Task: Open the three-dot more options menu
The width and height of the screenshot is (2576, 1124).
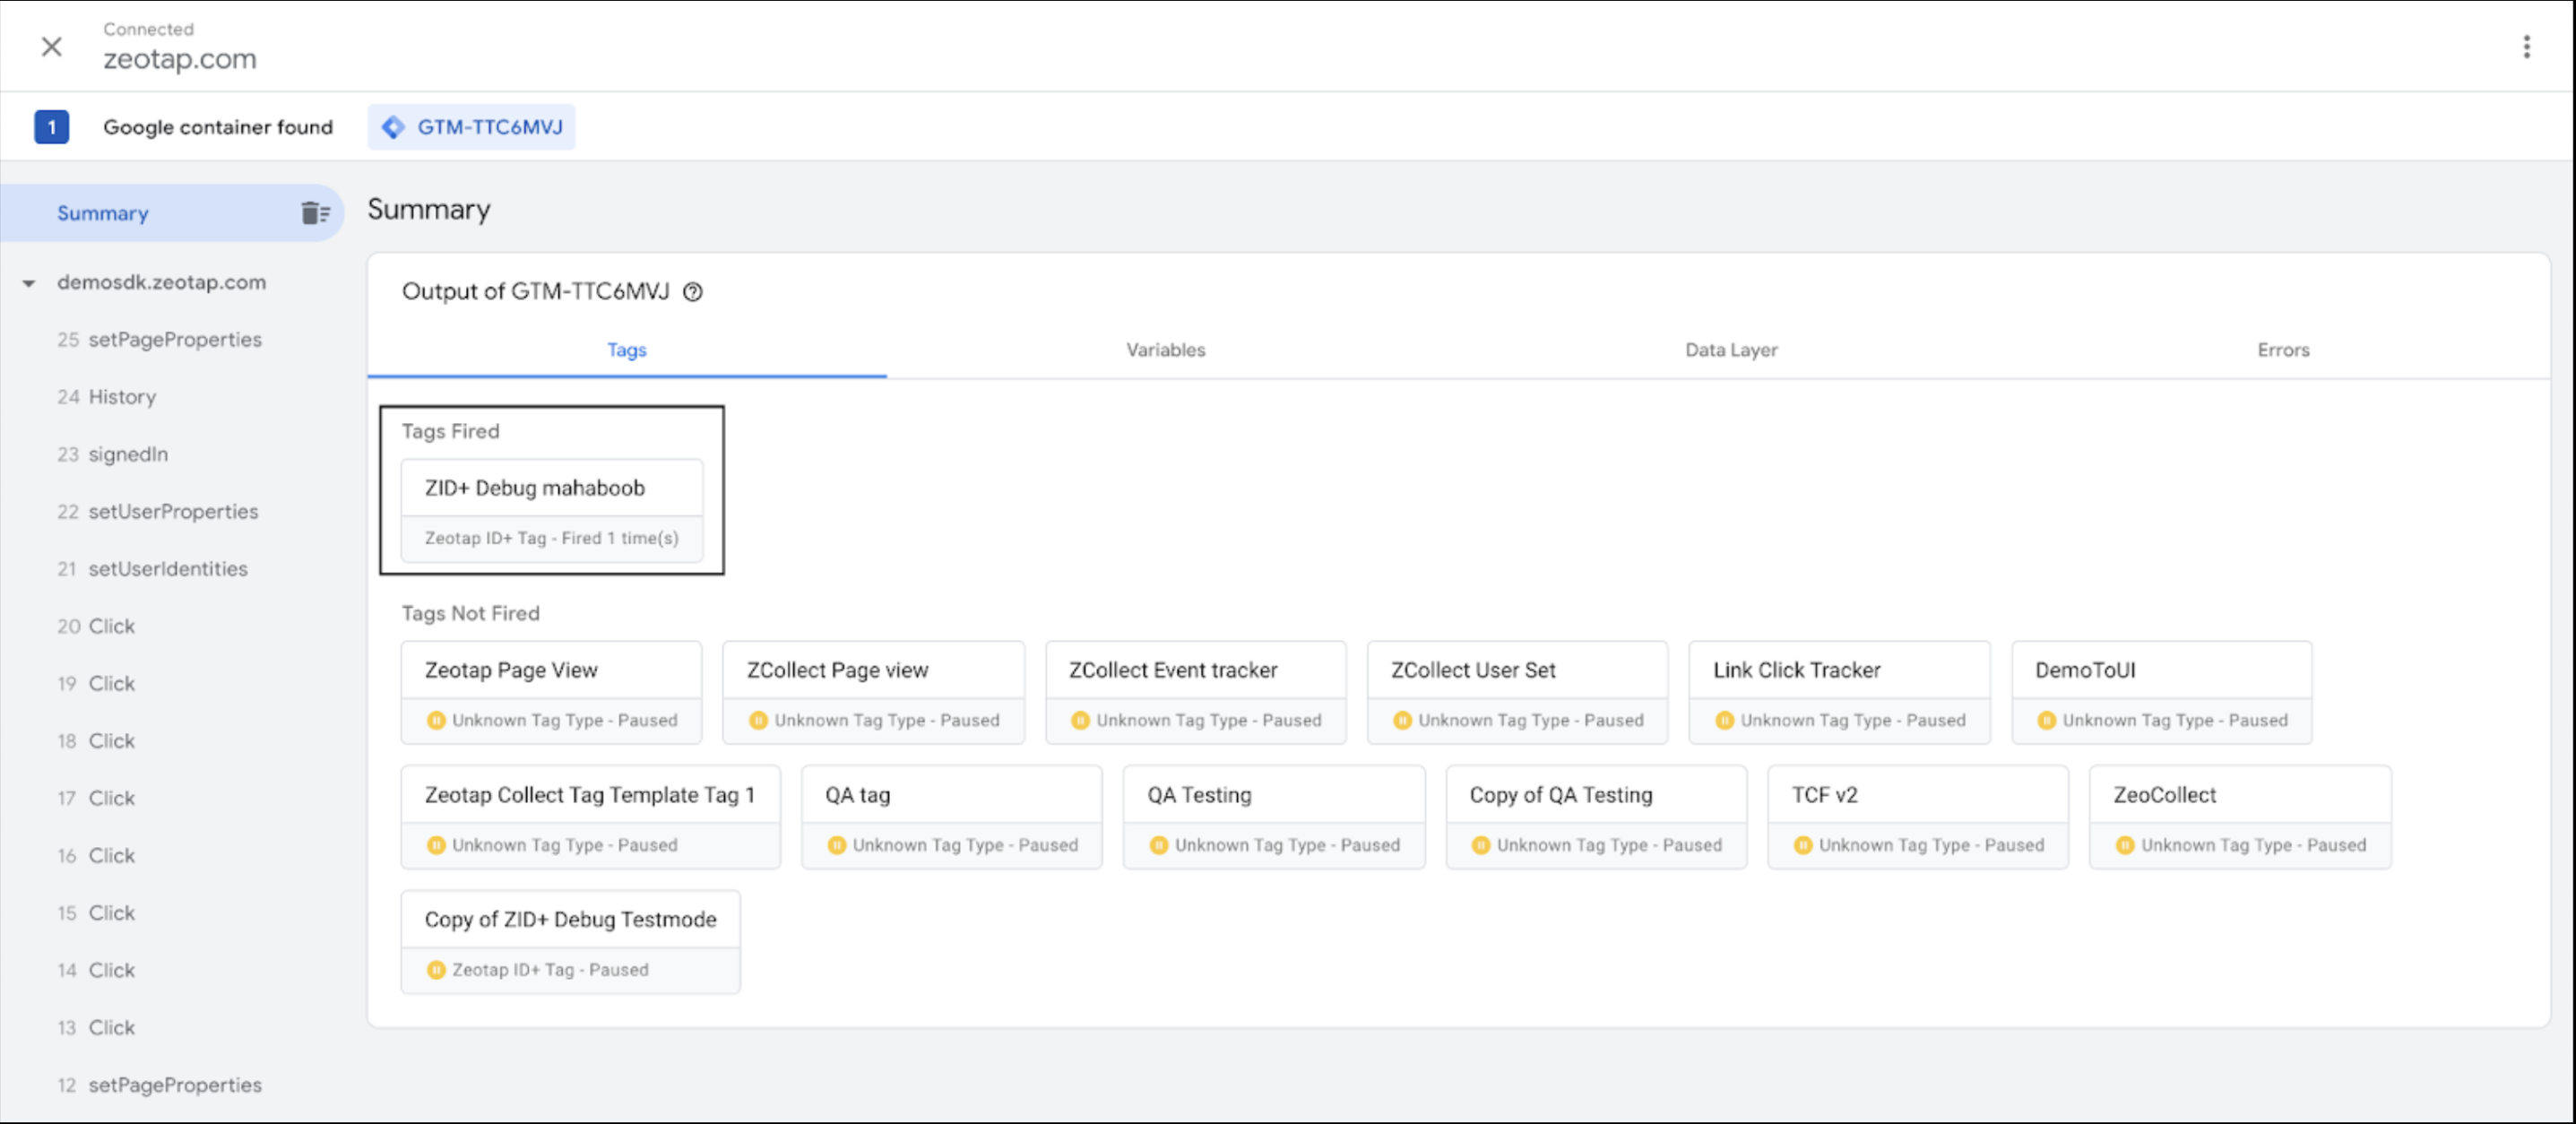Action: tap(2526, 47)
